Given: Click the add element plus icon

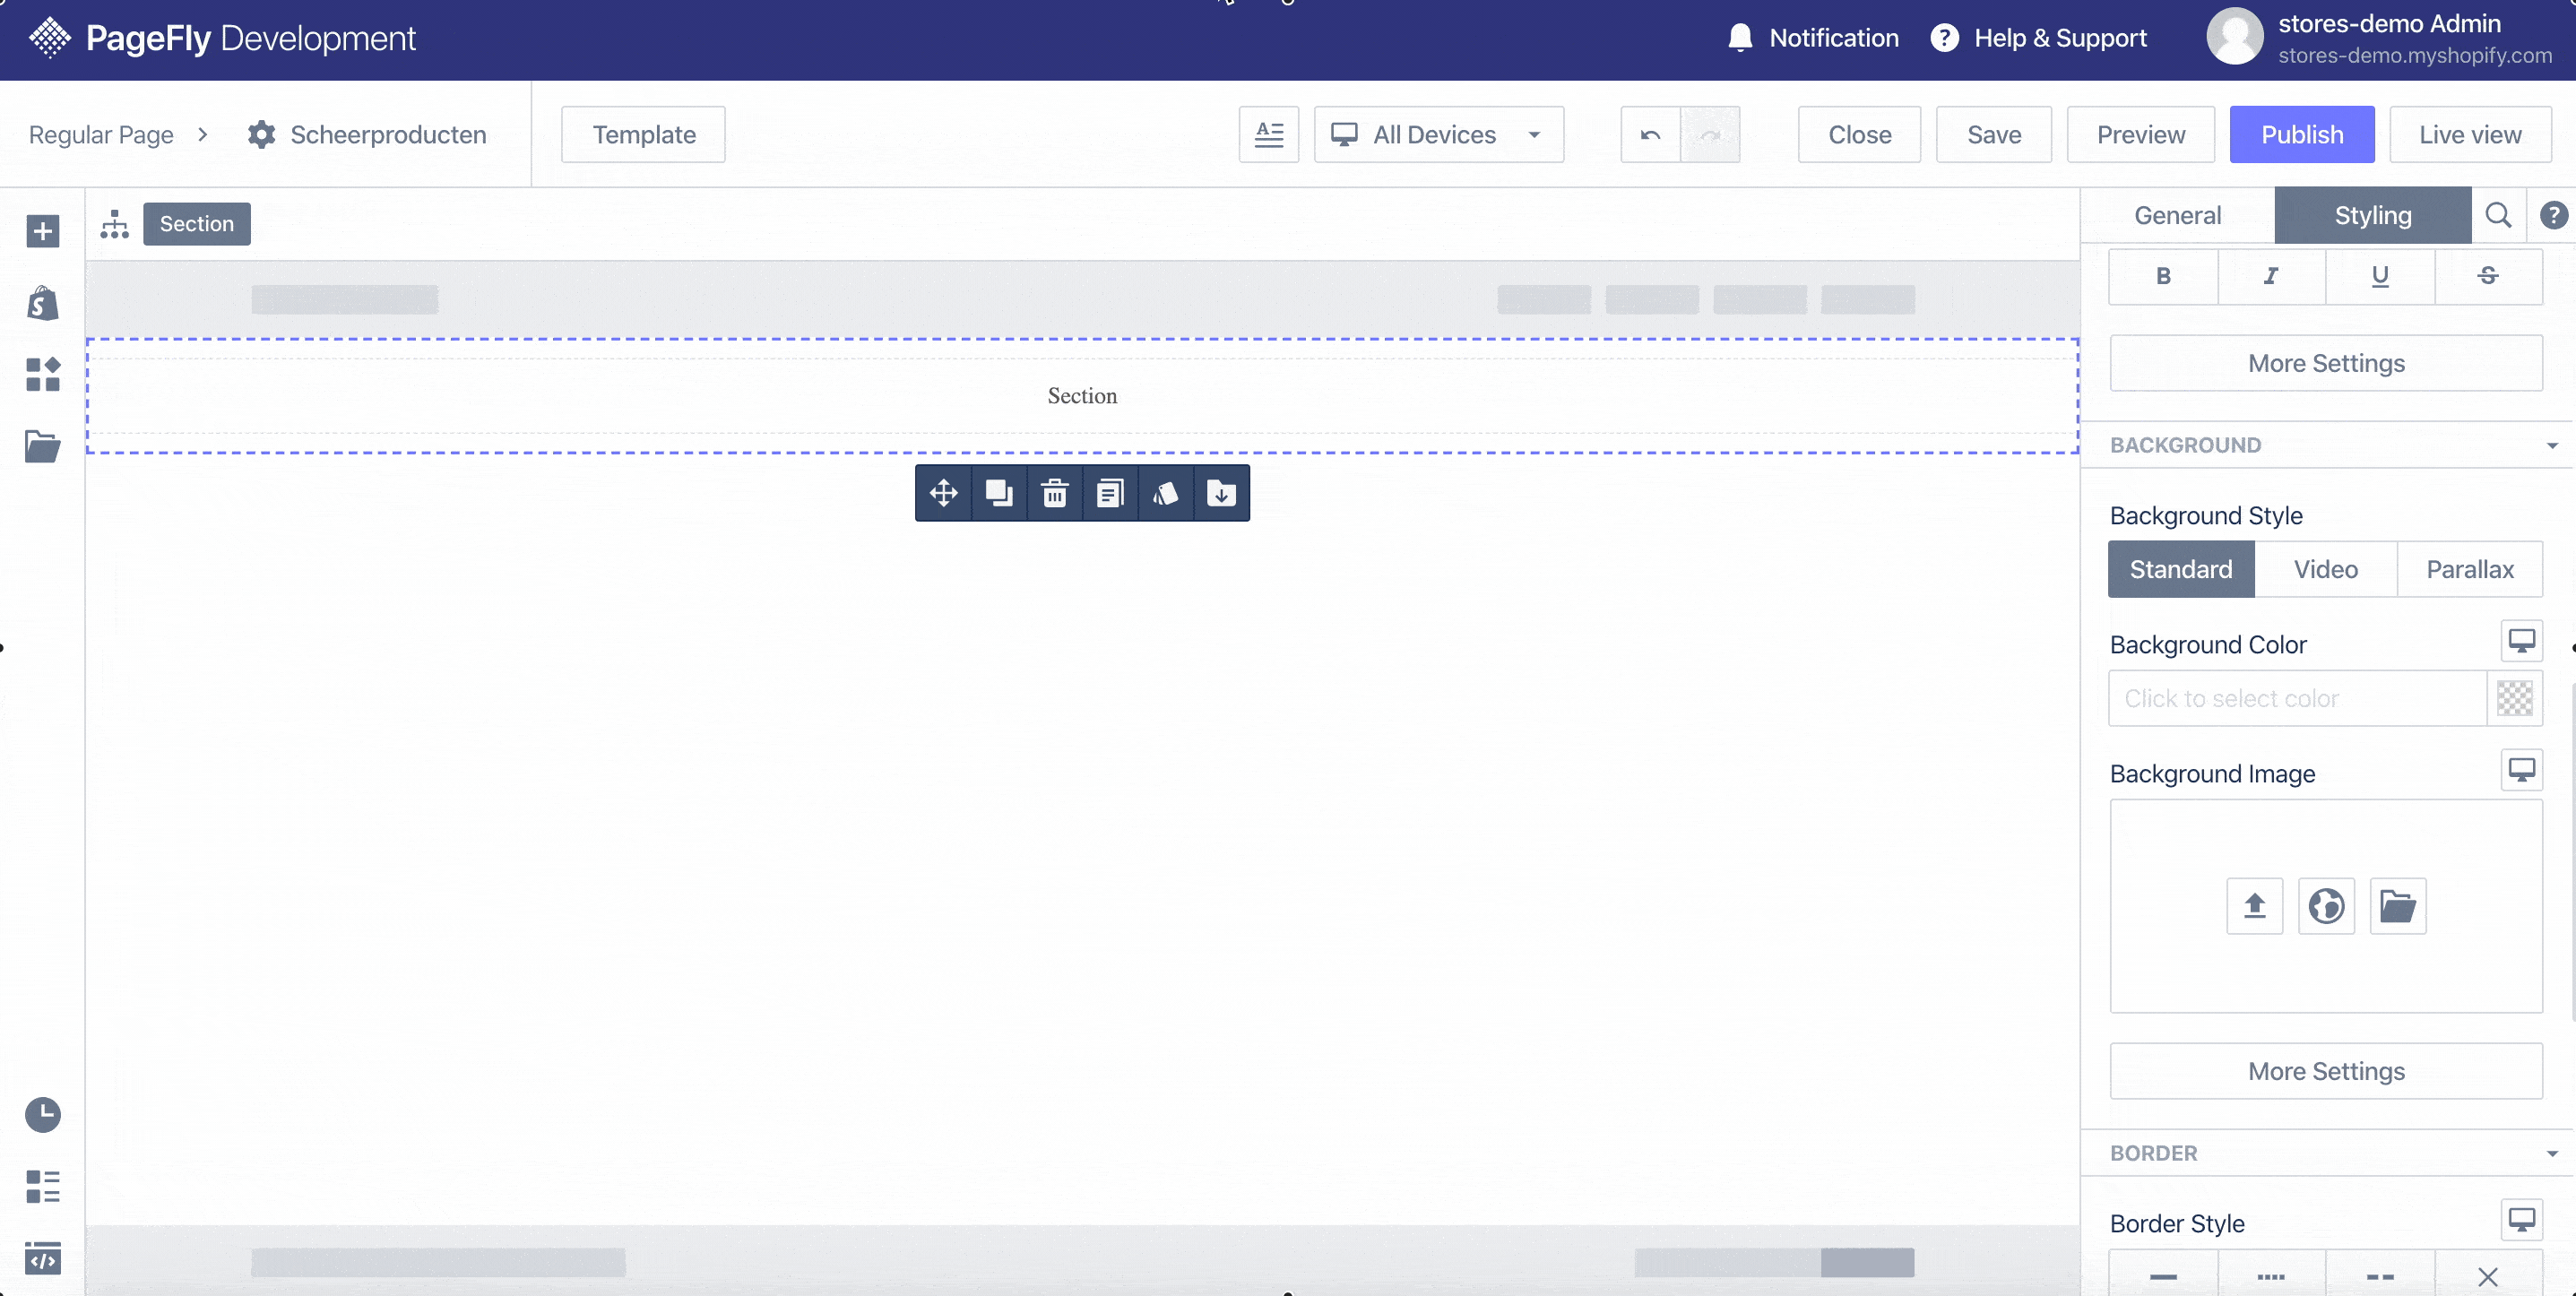Looking at the screenshot, I should [42, 231].
